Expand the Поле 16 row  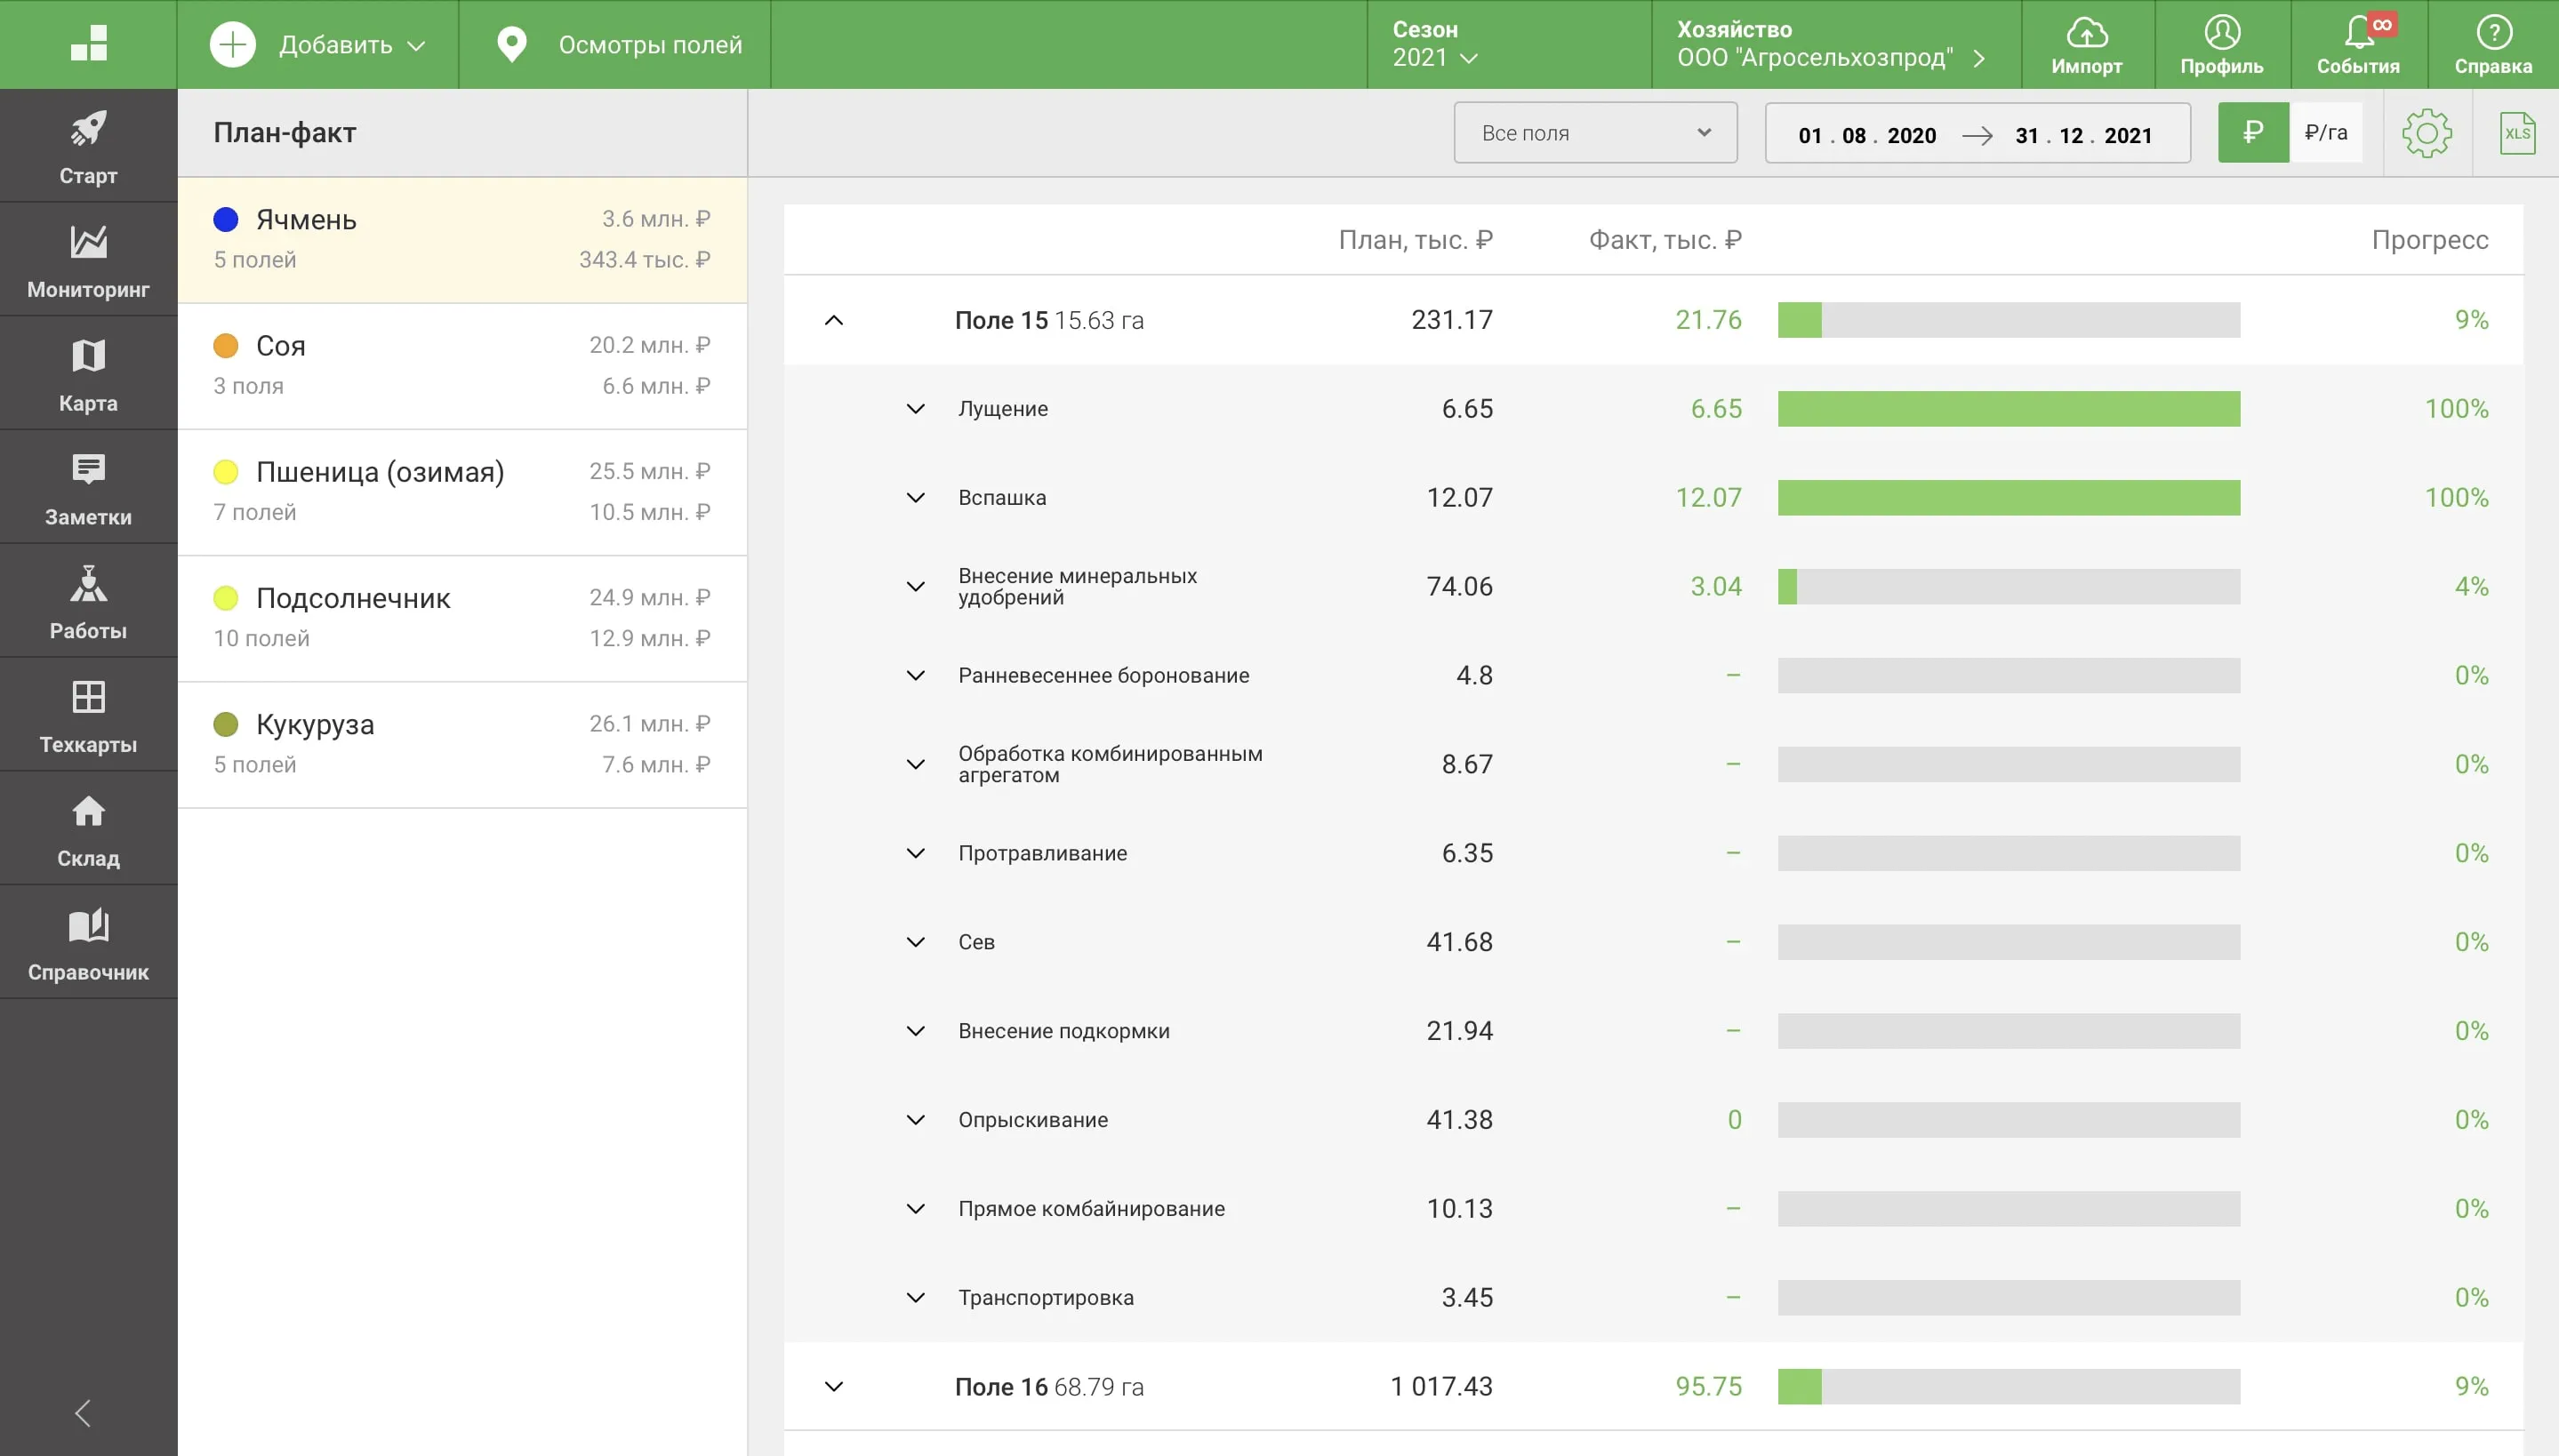834,1386
